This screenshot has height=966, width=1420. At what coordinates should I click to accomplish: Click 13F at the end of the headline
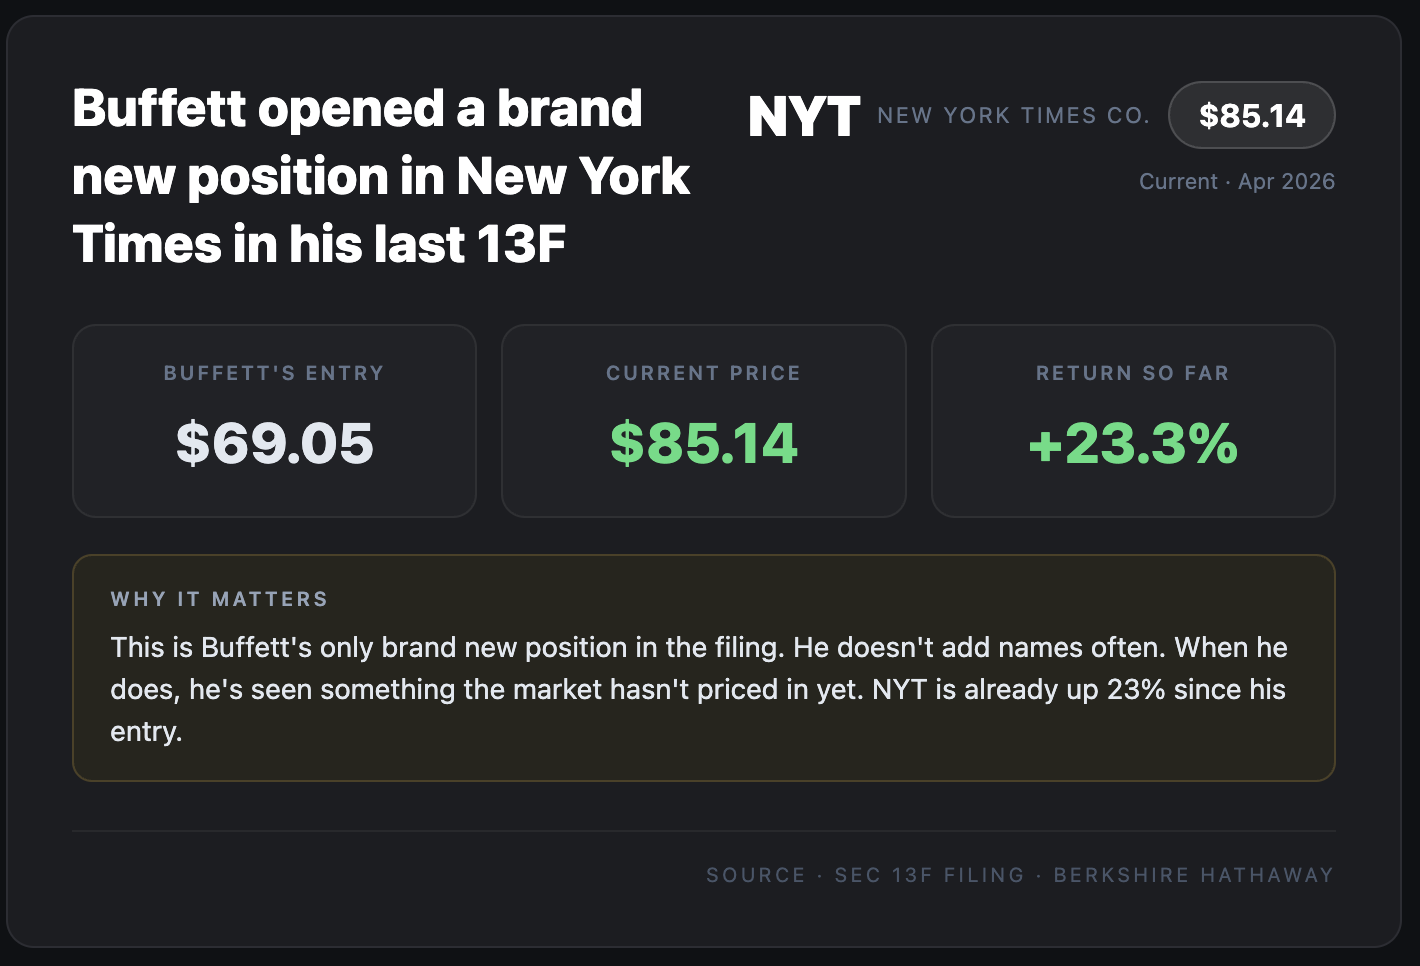pos(521,245)
